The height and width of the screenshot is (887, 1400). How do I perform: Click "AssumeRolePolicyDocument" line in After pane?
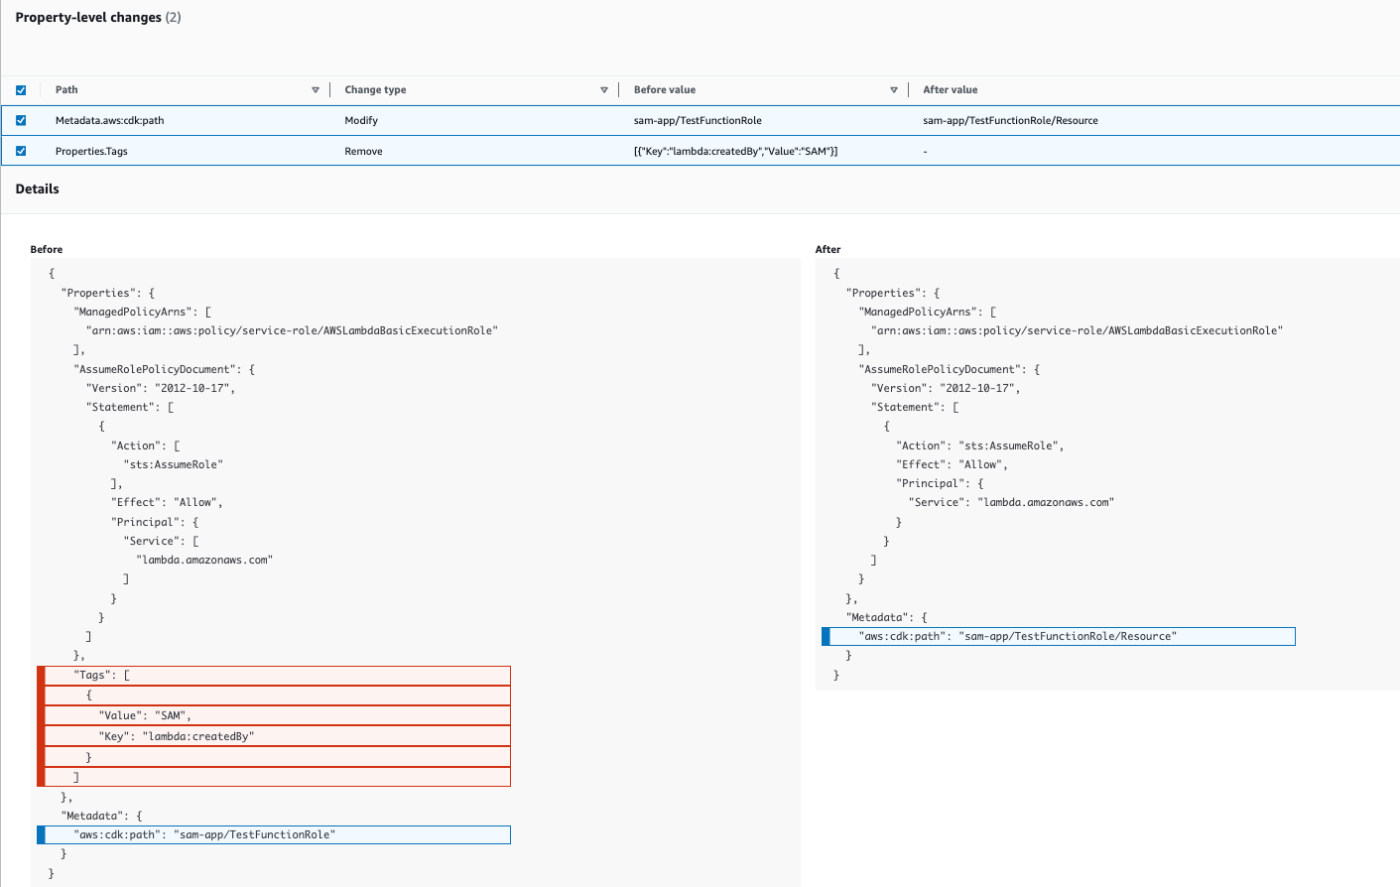[x=949, y=369]
